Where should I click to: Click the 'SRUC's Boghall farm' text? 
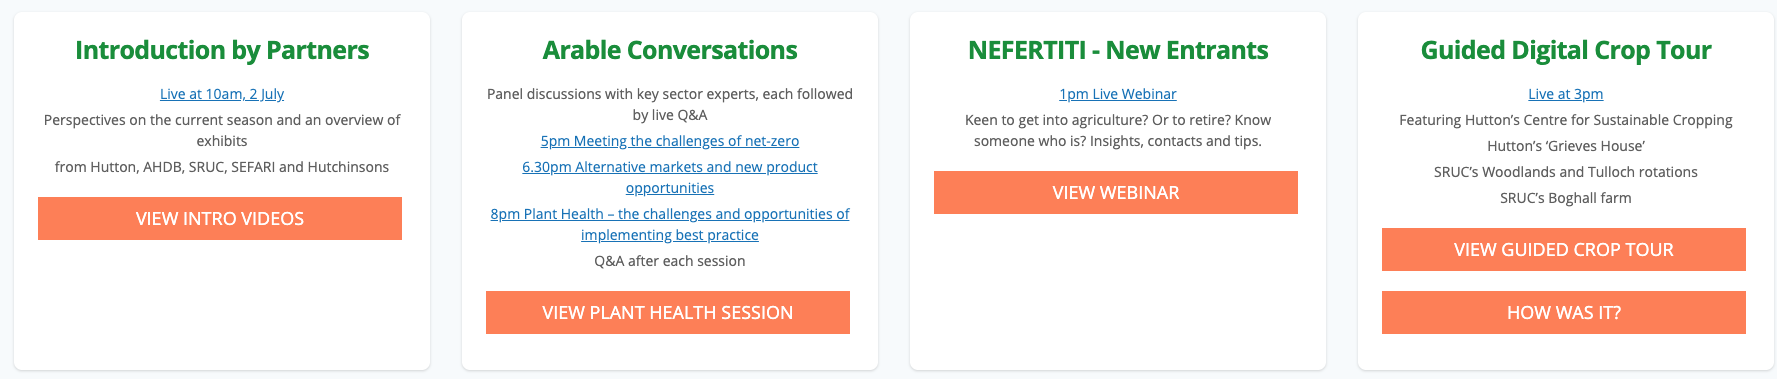click(x=1566, y=198)
